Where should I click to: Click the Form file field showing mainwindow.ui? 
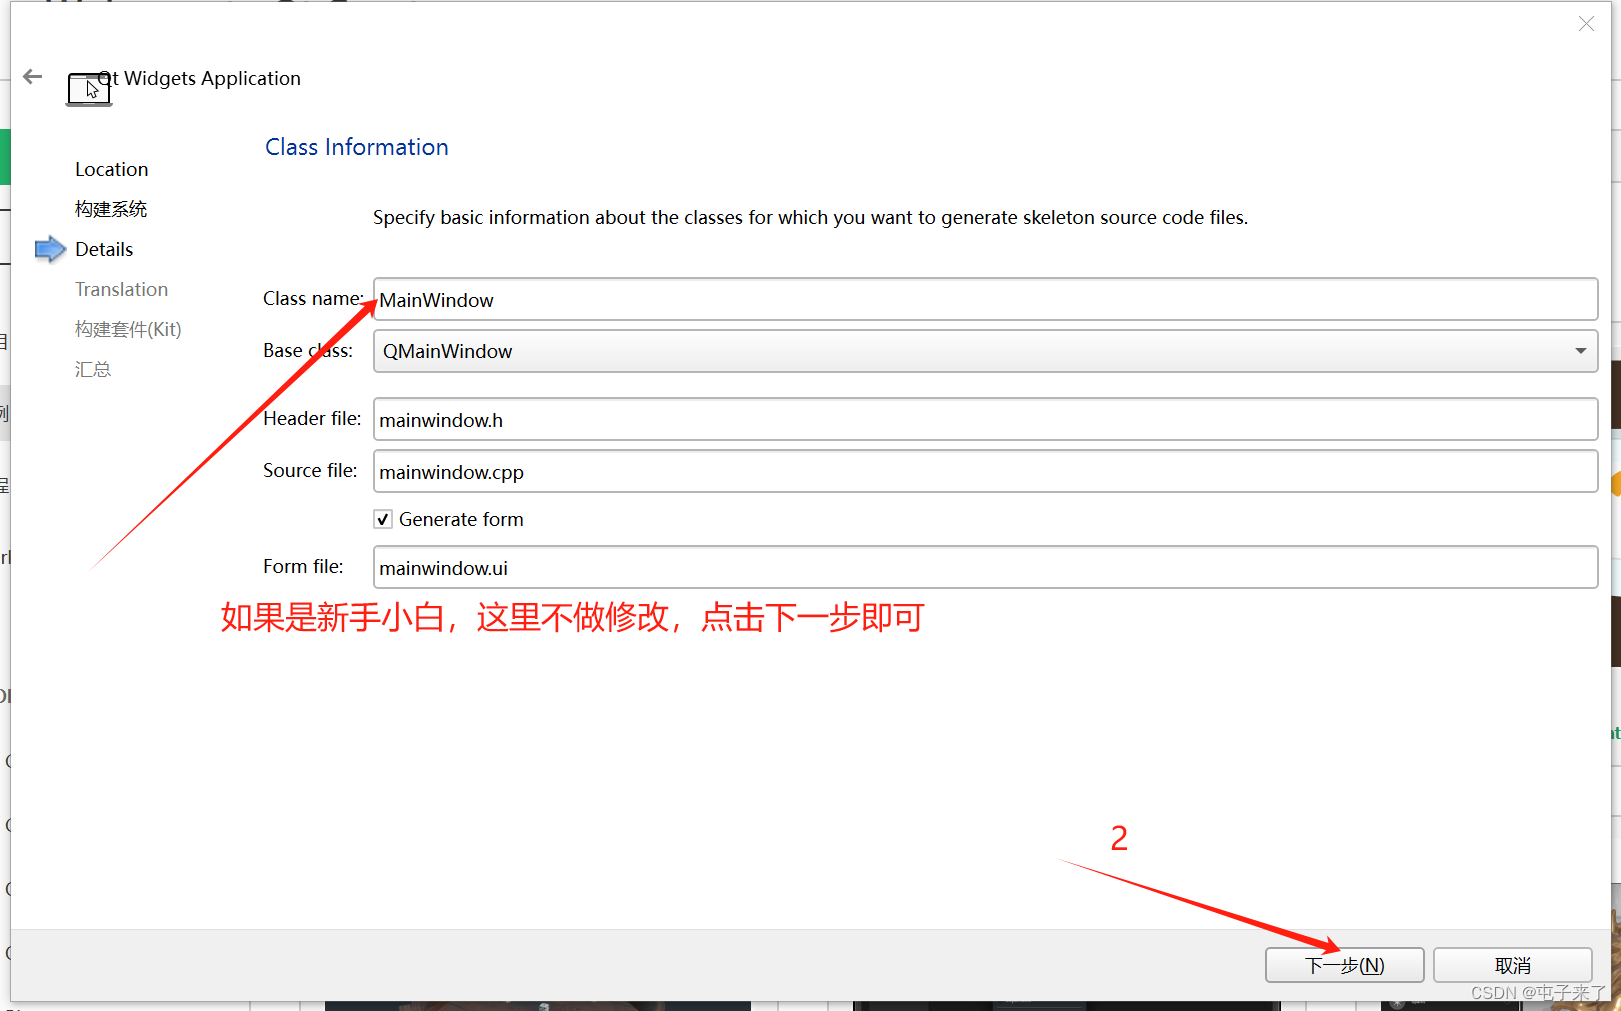[985, 567]
